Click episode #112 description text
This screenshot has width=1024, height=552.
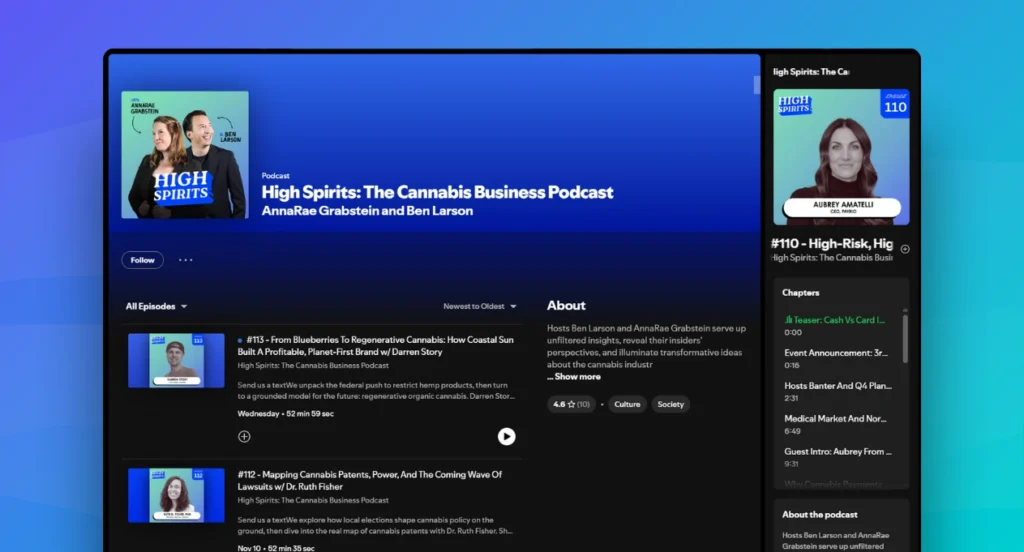pos(375,525)
